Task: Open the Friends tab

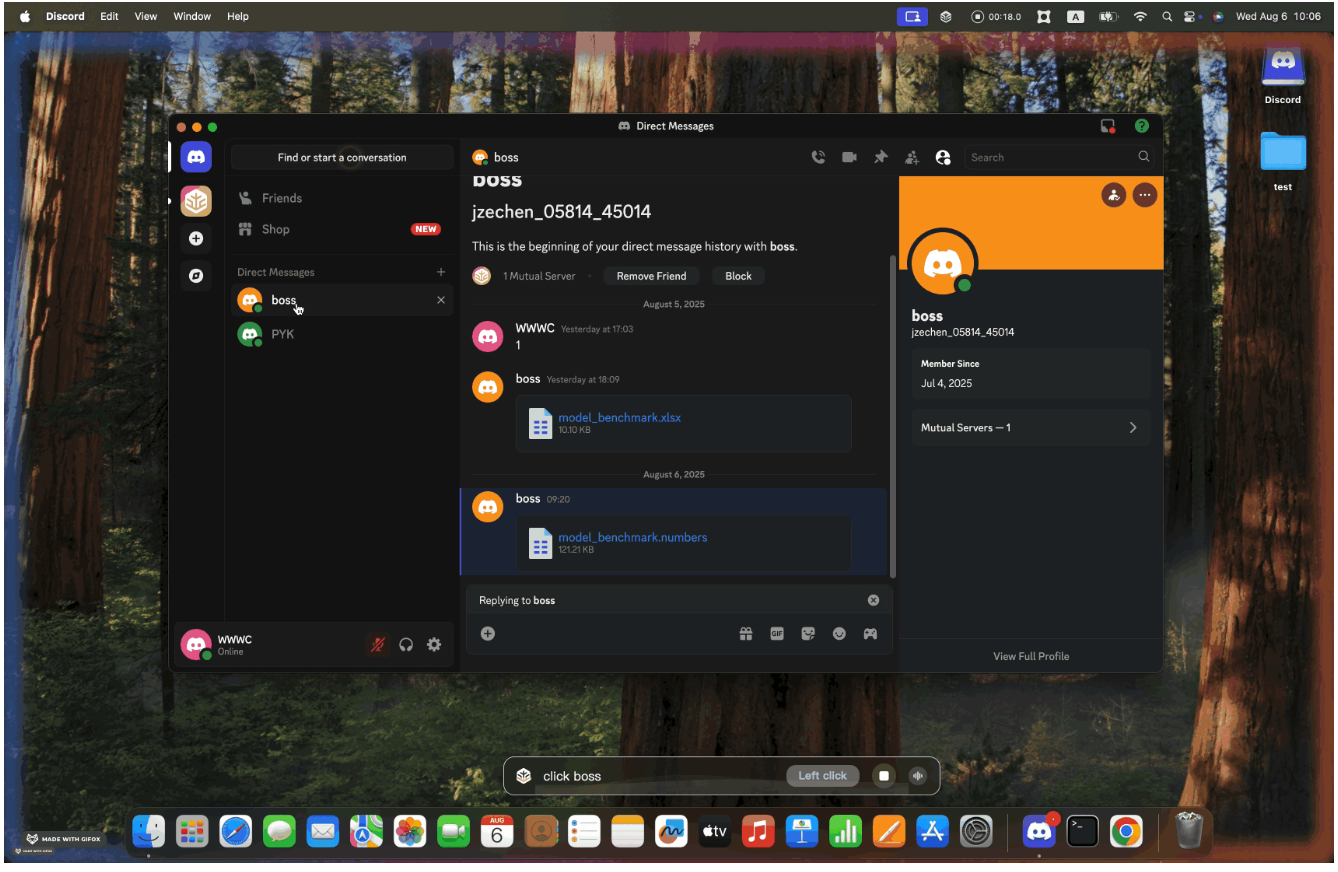Action: [281, 198]
